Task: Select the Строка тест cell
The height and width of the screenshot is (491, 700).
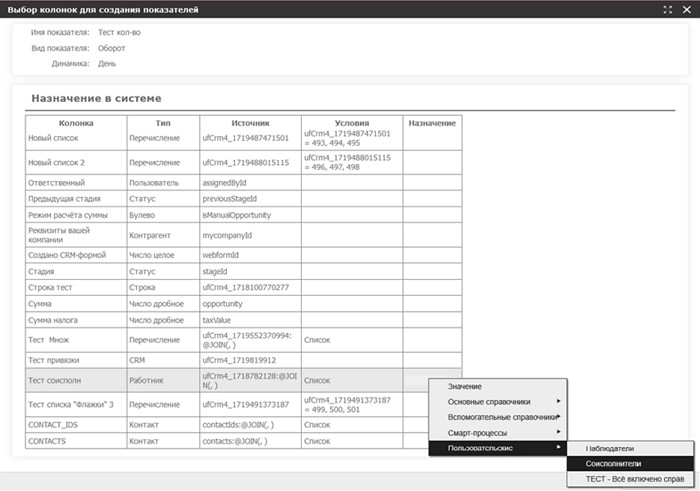Action: click(x=76, y=287)
